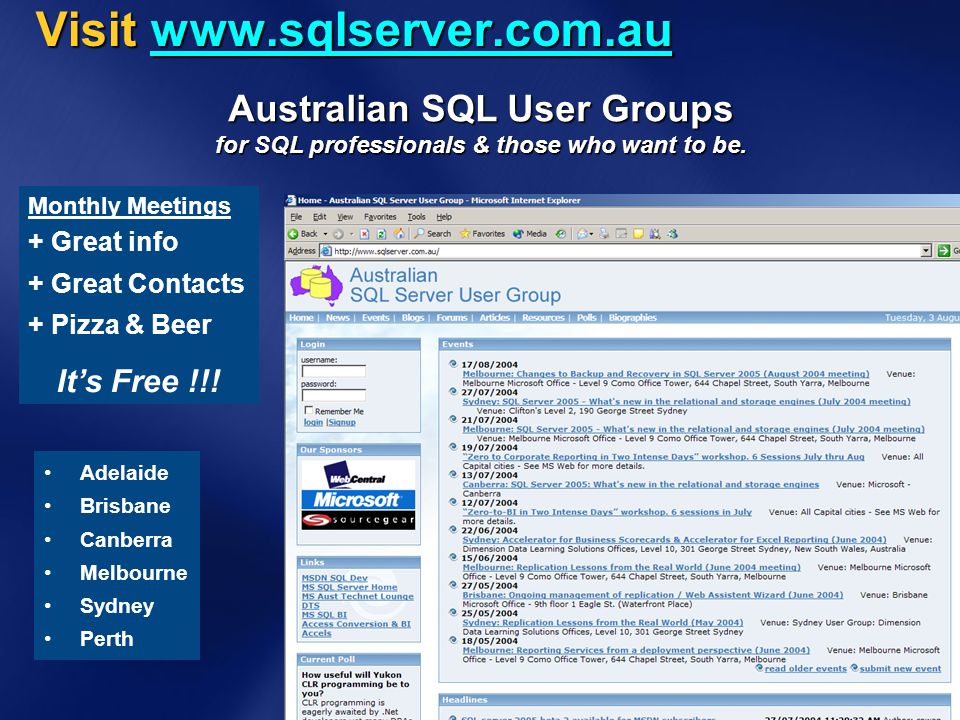Open Search from the IE toolbar
The height and width of the screenshot is (720, 960).
432,234
